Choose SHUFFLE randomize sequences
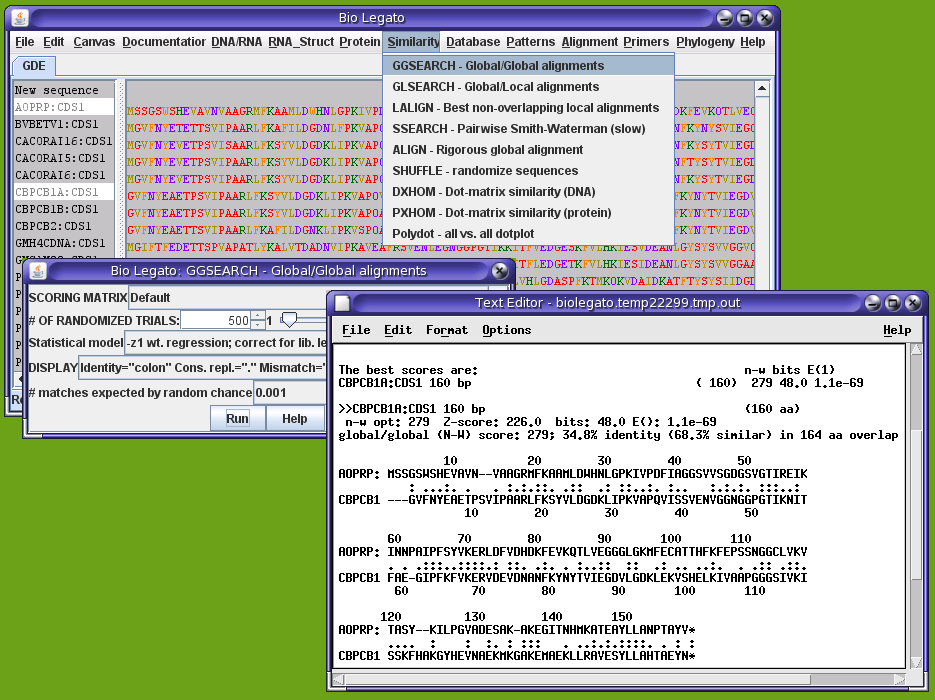 click(528, 171)
